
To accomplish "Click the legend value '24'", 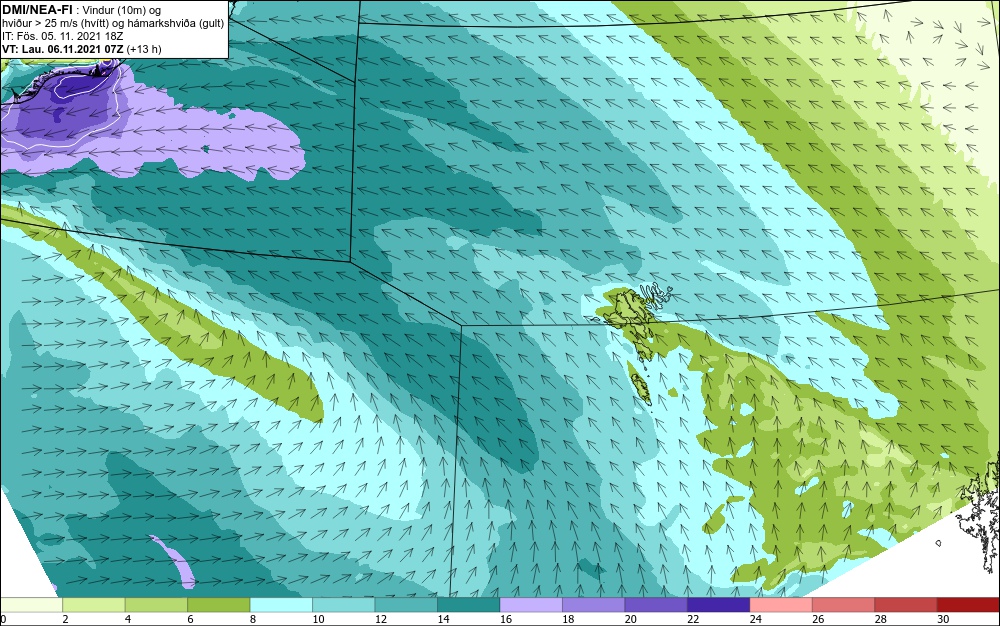I will (x=756, y=619).
